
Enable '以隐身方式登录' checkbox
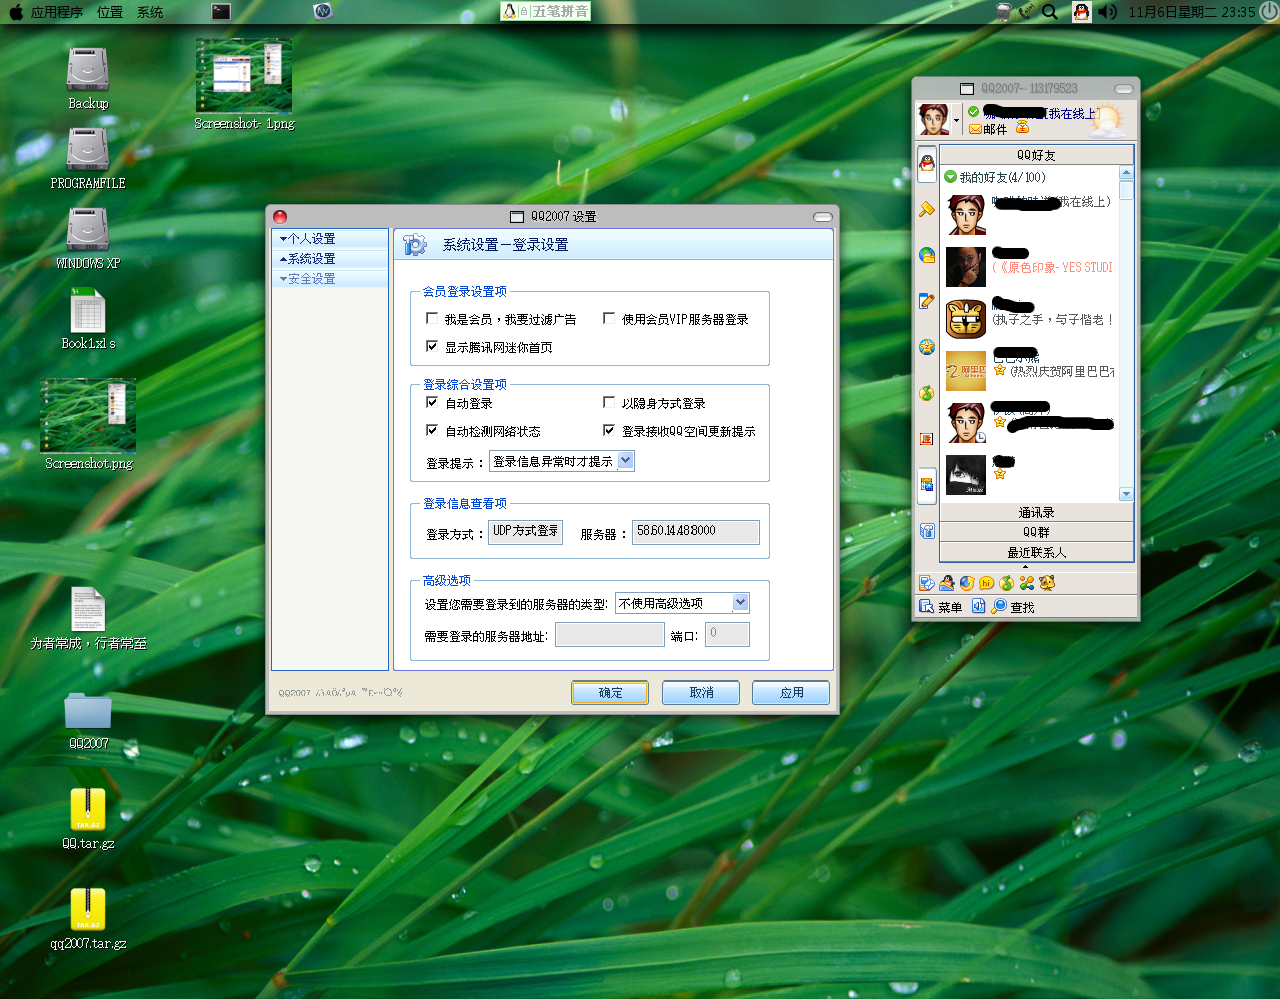click(x=609, y=402)
